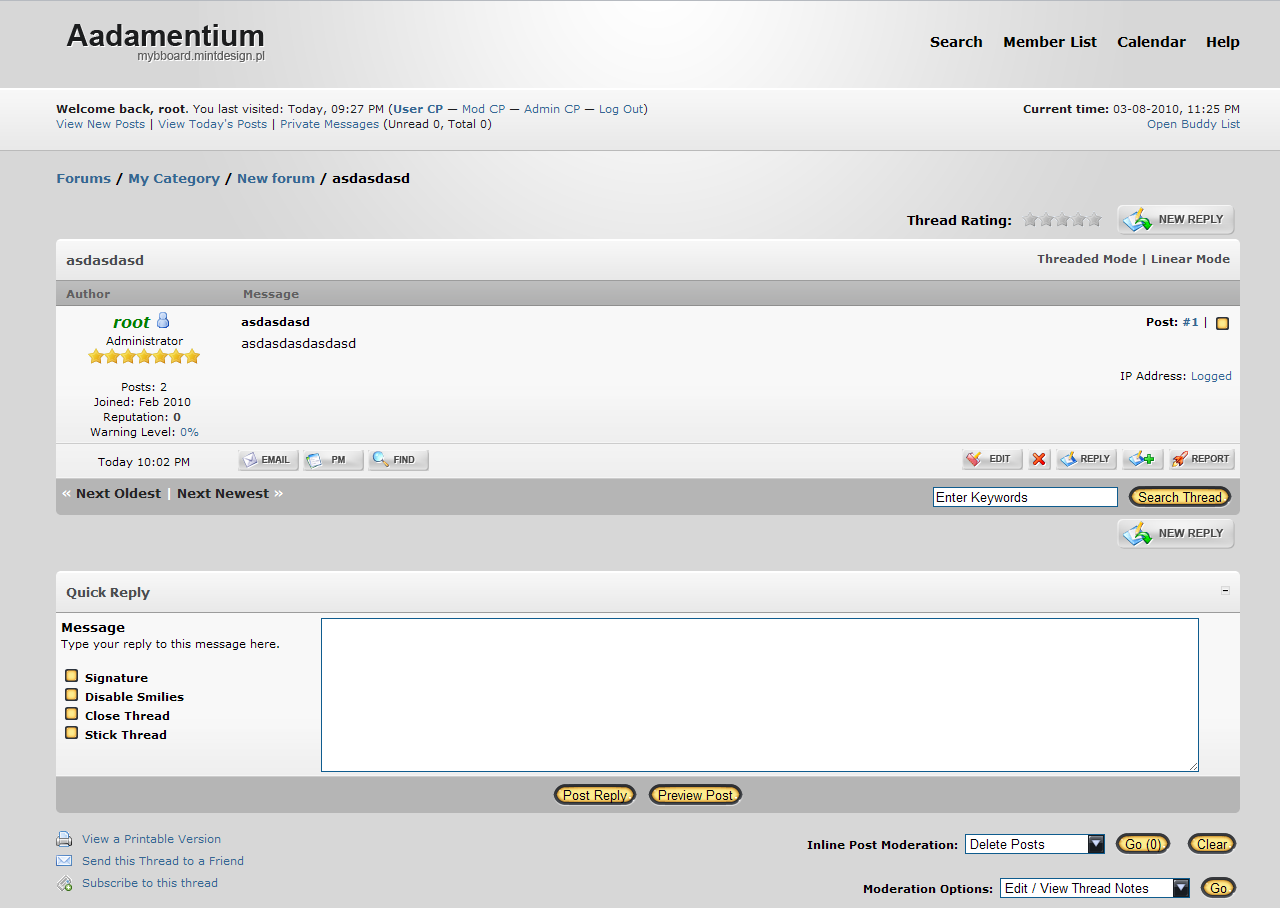Click the REPORT post icon button
Screen dimensions: 1280x908
pyautogui.click(x=1201, y=459)
